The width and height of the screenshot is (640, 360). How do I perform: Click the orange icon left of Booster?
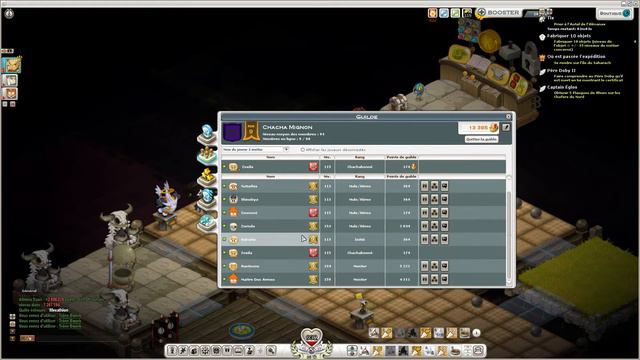point(432,13)
